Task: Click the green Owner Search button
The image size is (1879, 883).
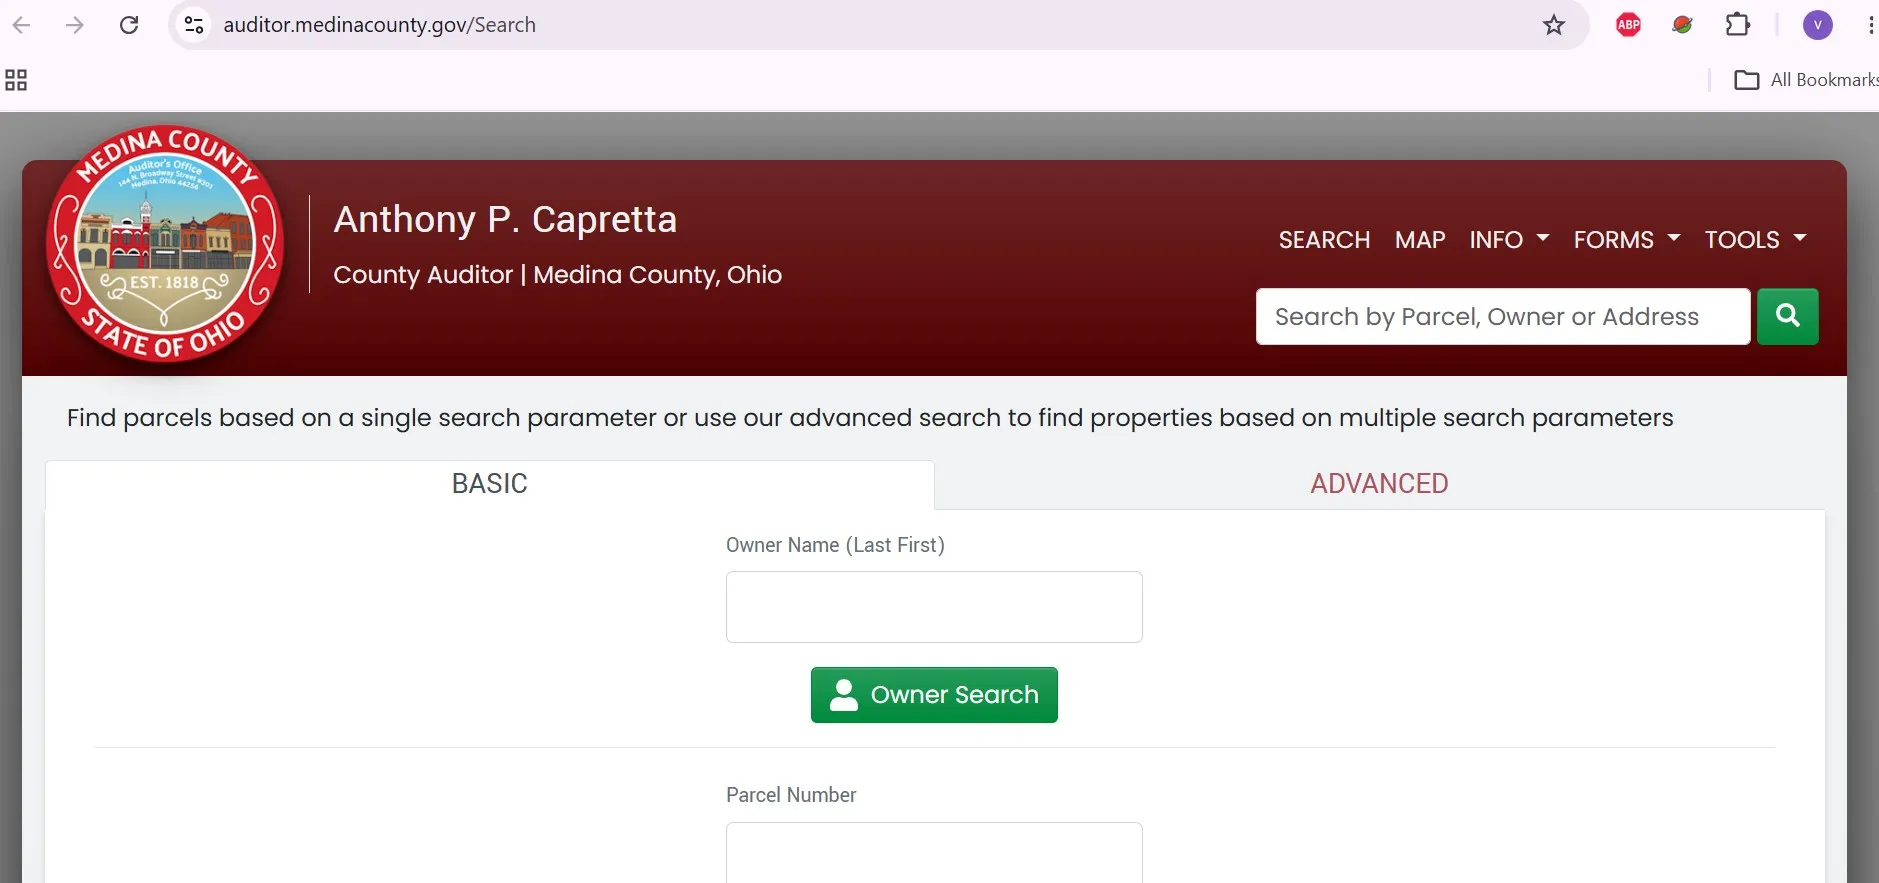Action: click(934, 695)
